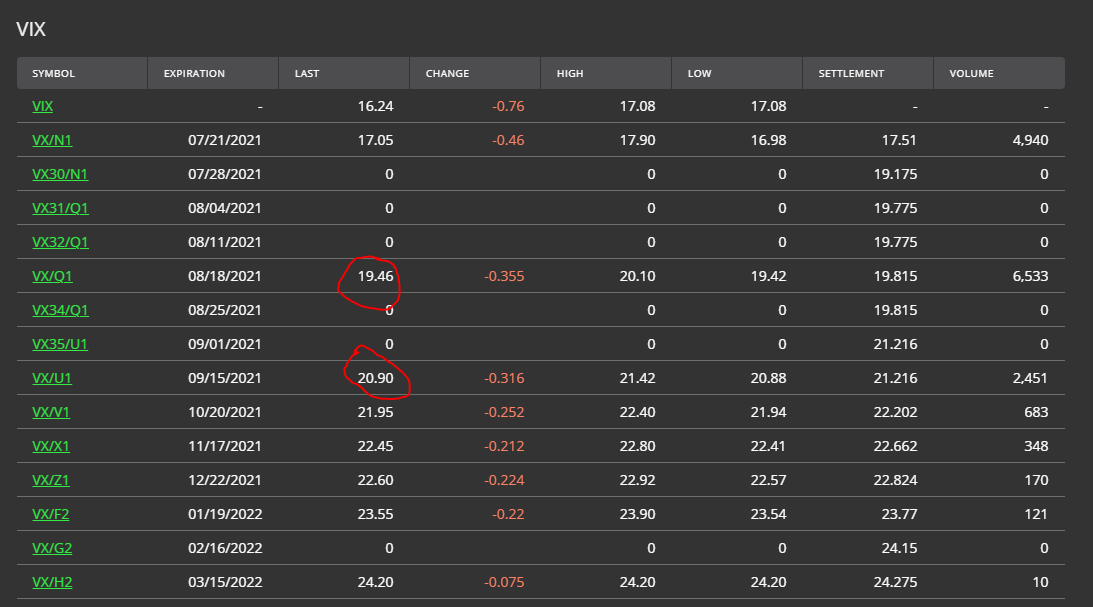
Task: Sort by the LAST column header
Action: click(306, 73)
